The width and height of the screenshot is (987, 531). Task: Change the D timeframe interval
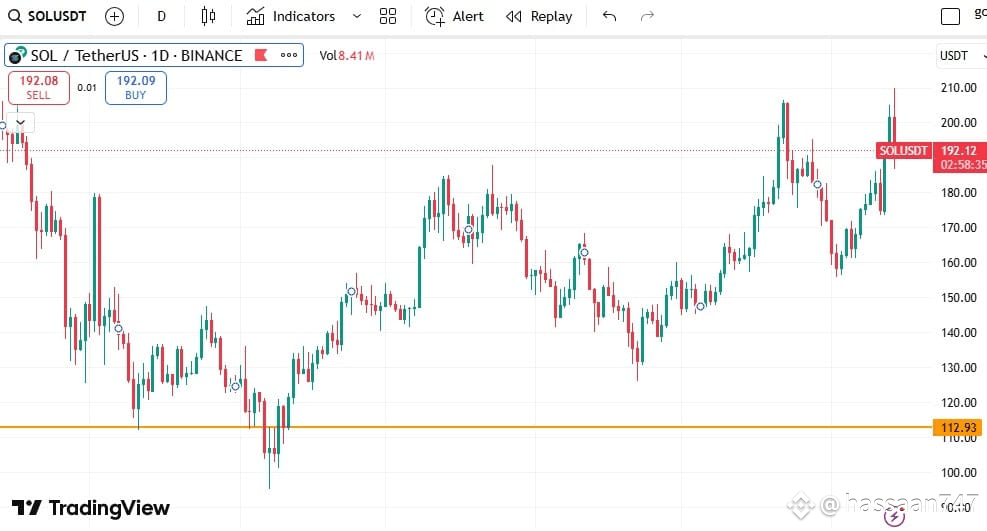click(x=162, y=16)
